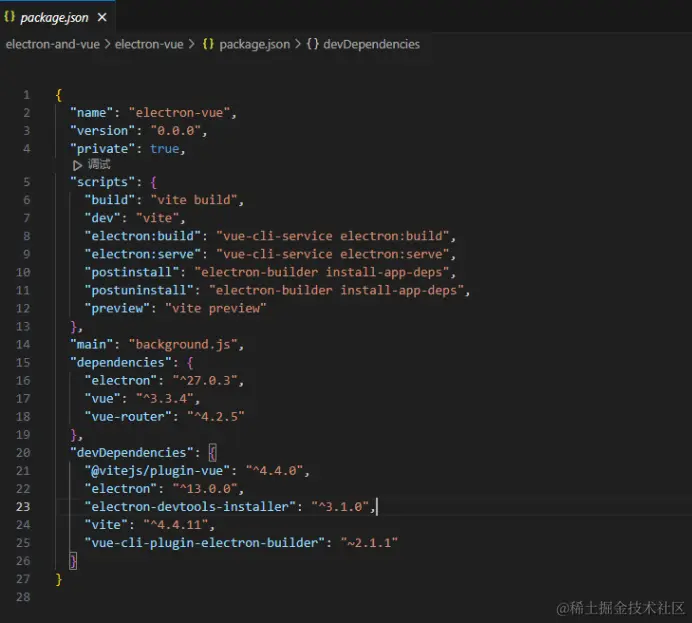Click the JSON file icon in the tab

click(x=9, y=17)
